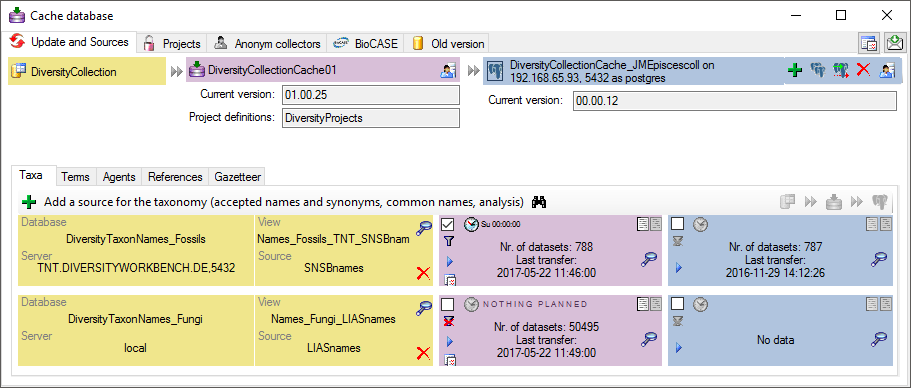Click the magnifier in the No data panel
Screen dimensions: 911x388
[x=879, y=339]
